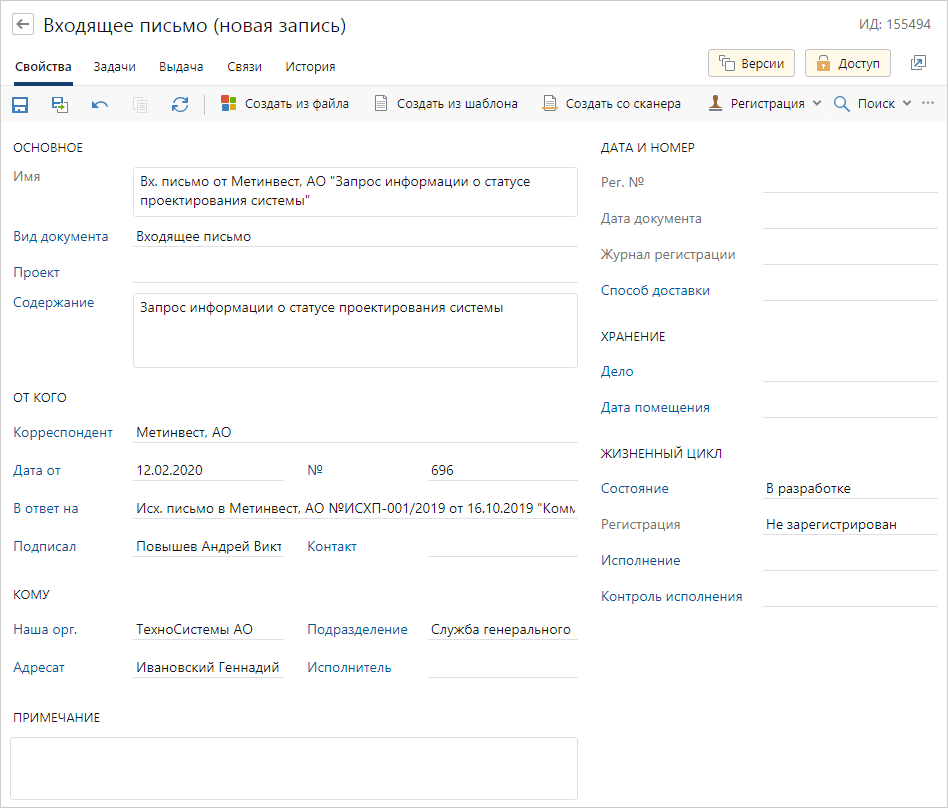Image resolution: width=948 pixels, height=808 pixels.
Task: Click the refresh icon in toolbar
Action: 180,104
